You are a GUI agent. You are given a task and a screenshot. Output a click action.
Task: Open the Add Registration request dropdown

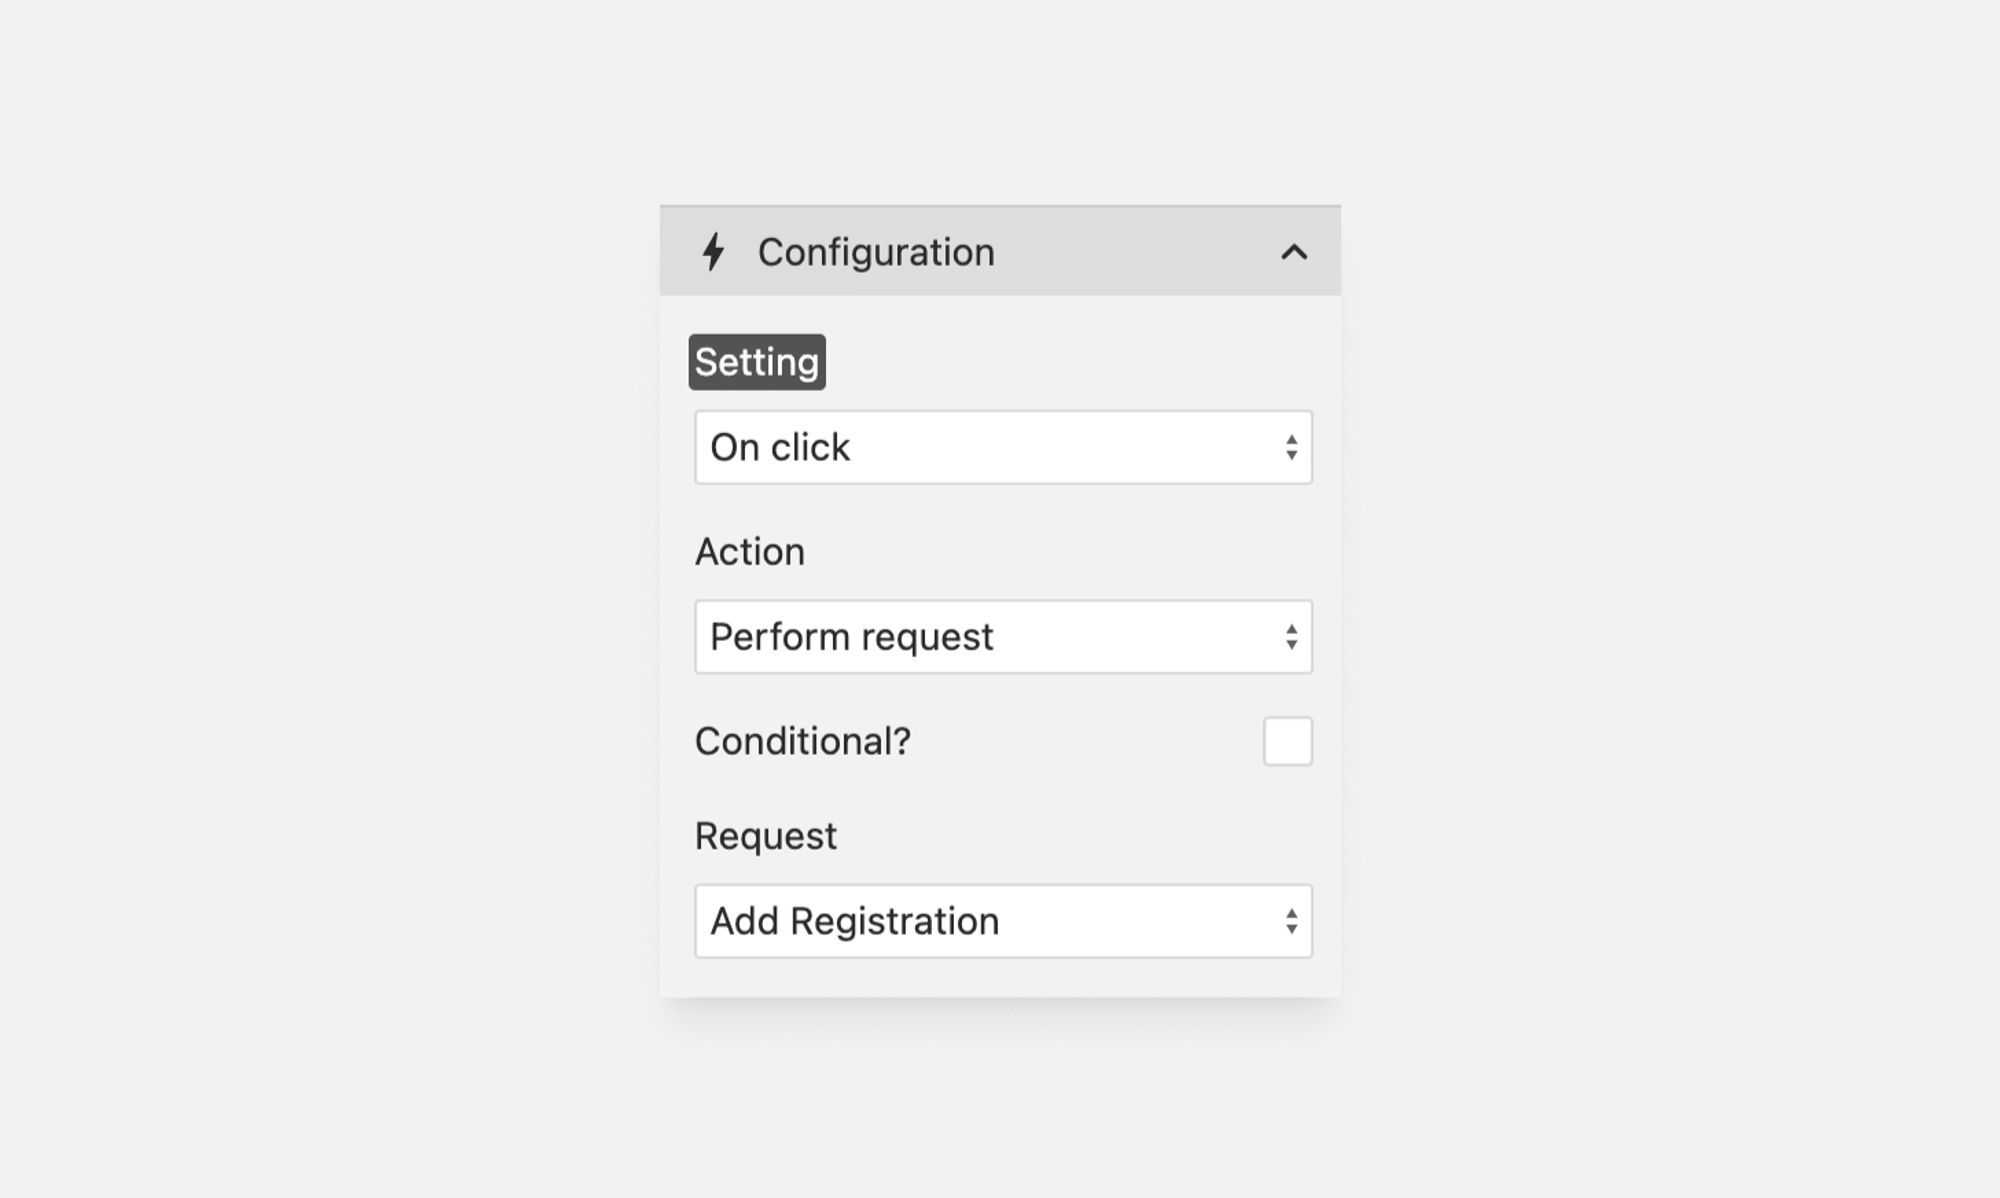(x=1003, y=921)
